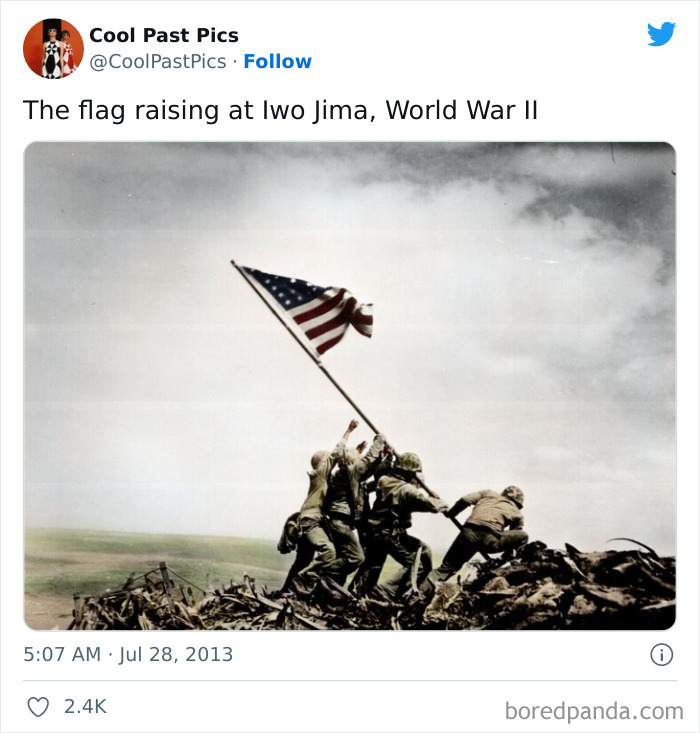700x733 pixels.
Task: Click the Jul 28, 2013 date
Action: [176, 654]
